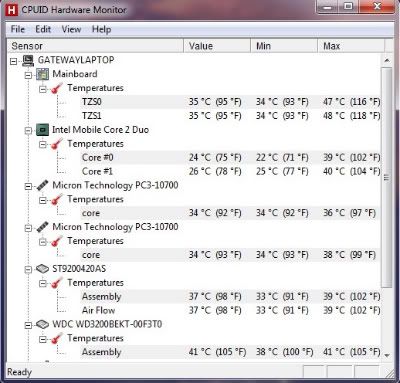Click the thermometer icon under second Micron Technology
The height and width of the screenshot is (383, 400).
click(57, 241)
